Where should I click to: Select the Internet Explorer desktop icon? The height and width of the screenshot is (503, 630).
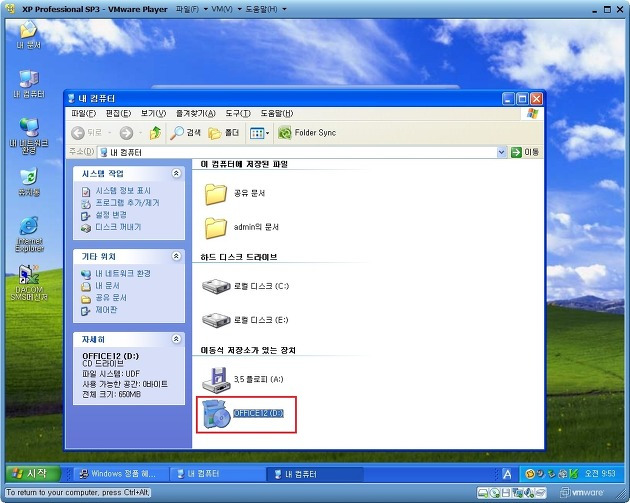pos(29,234)
